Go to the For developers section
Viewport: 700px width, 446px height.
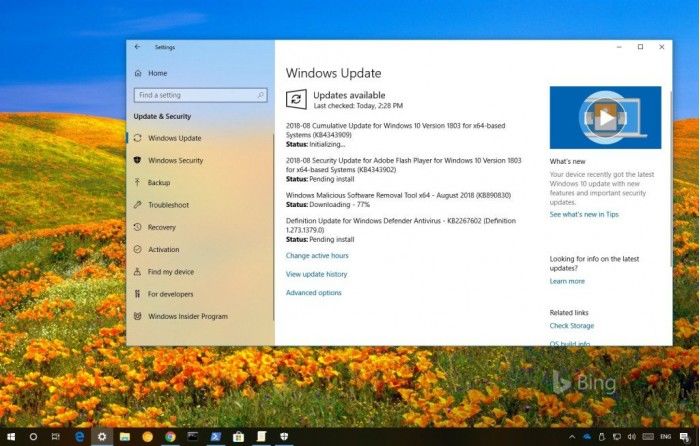click(x=168, y=294)
